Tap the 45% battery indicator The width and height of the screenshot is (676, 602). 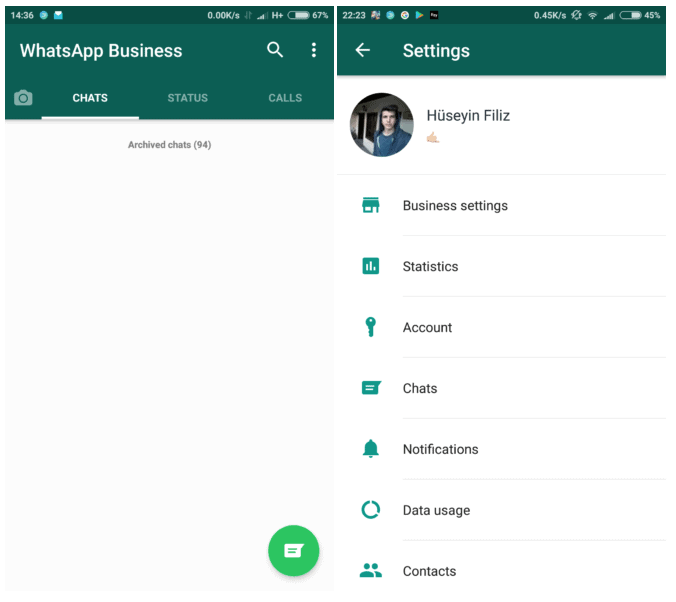click(641, 15)
